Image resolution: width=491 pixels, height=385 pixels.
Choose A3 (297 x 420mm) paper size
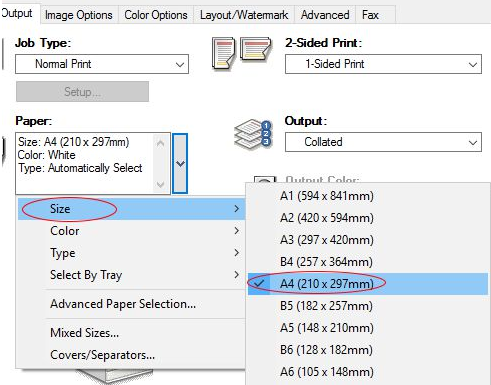coord(368,240)
